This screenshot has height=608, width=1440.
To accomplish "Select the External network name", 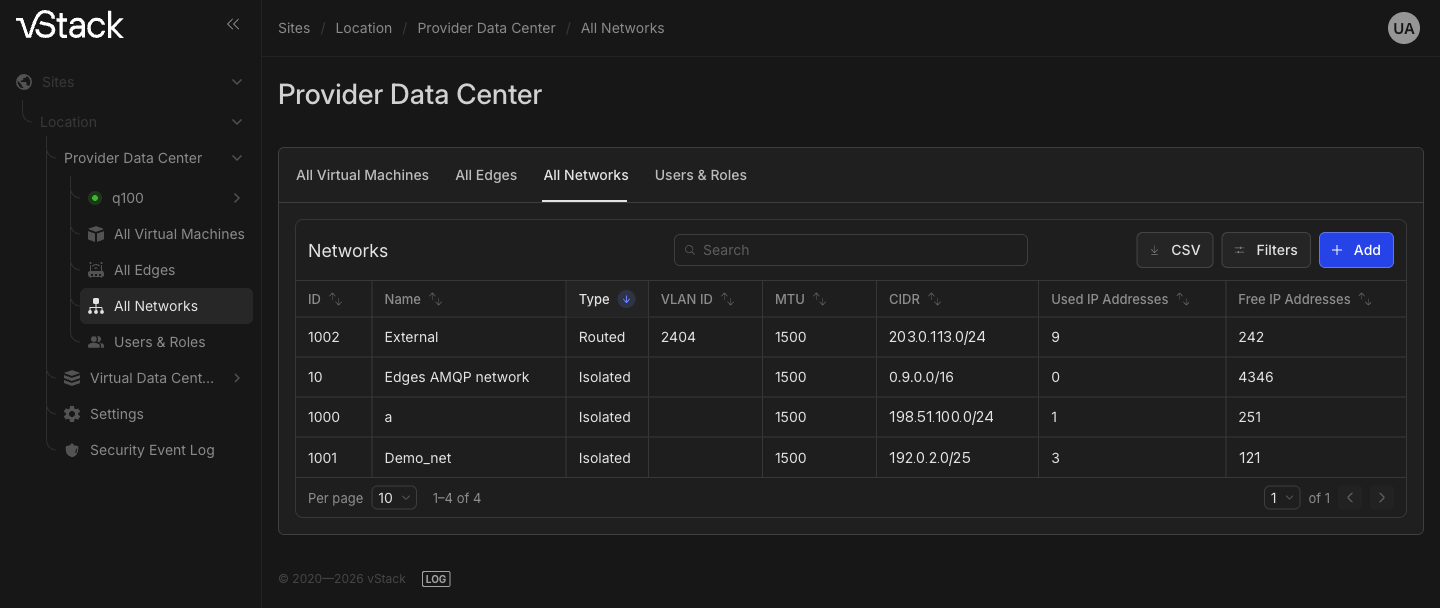I will pos(412,337).
